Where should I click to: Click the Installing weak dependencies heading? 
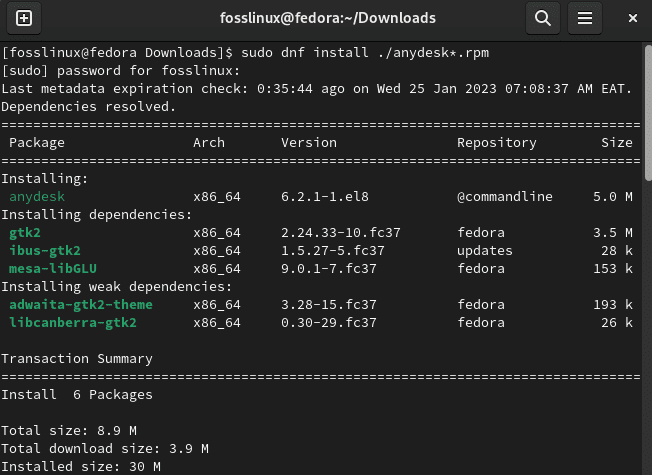point(116,287)
